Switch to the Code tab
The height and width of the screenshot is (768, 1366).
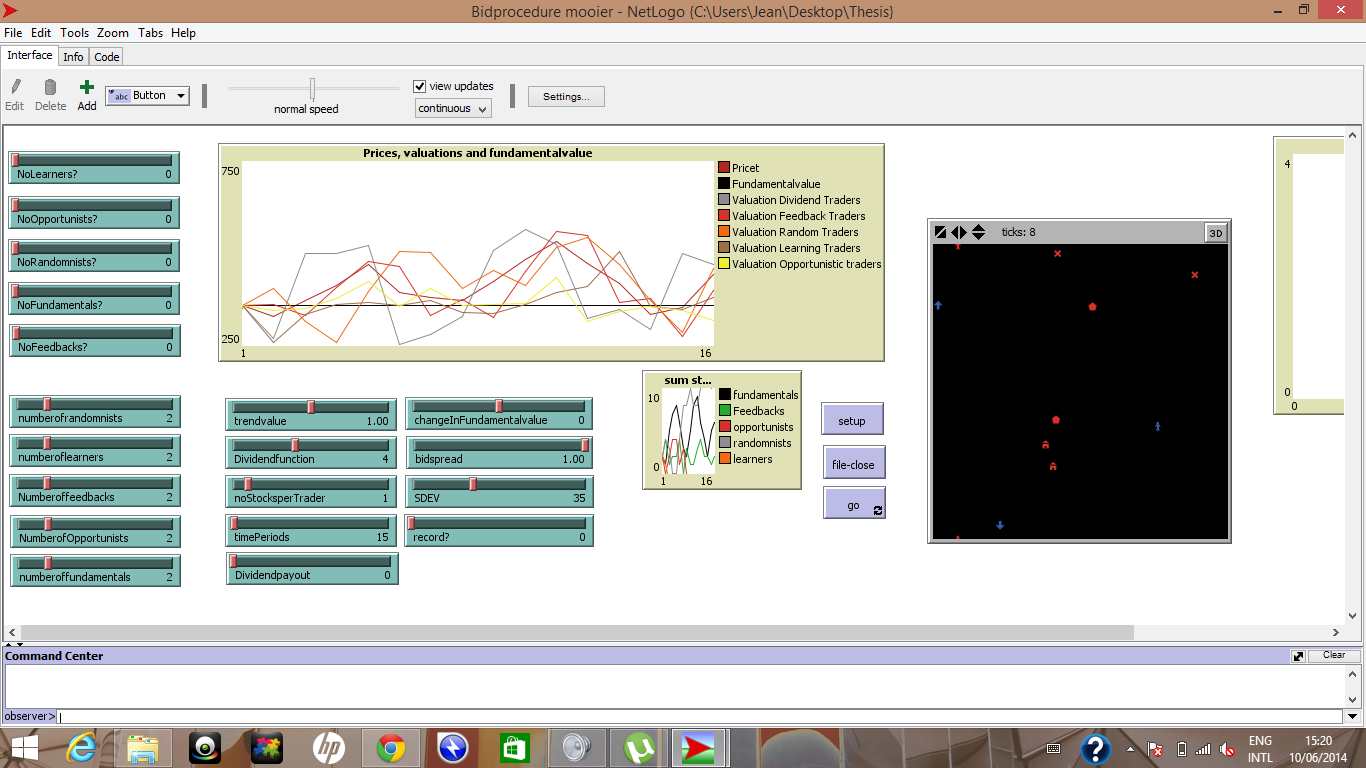tap(107, 57)
